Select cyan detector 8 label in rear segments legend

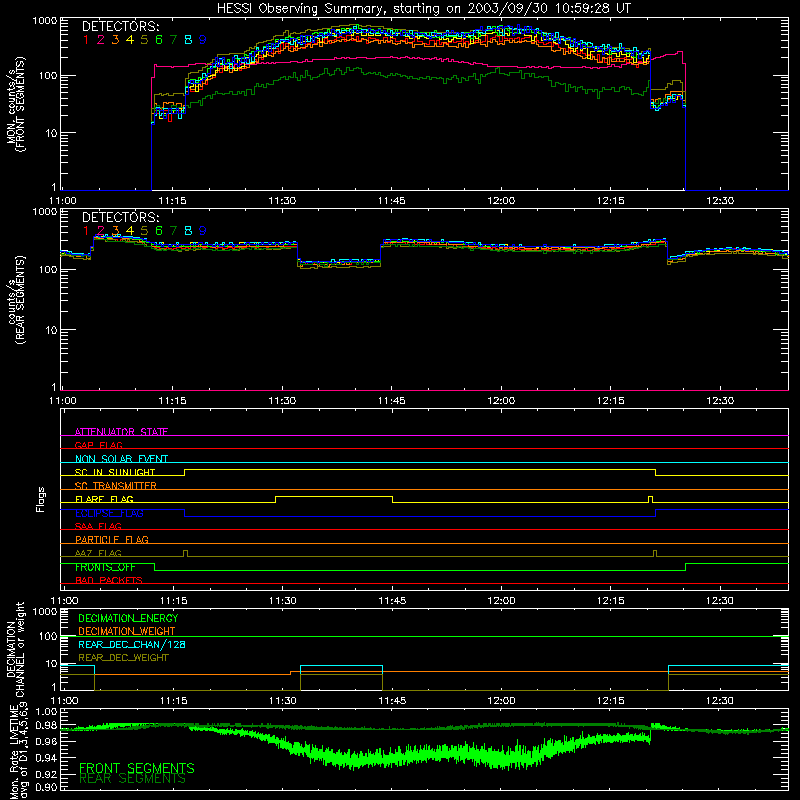[188, 231]
